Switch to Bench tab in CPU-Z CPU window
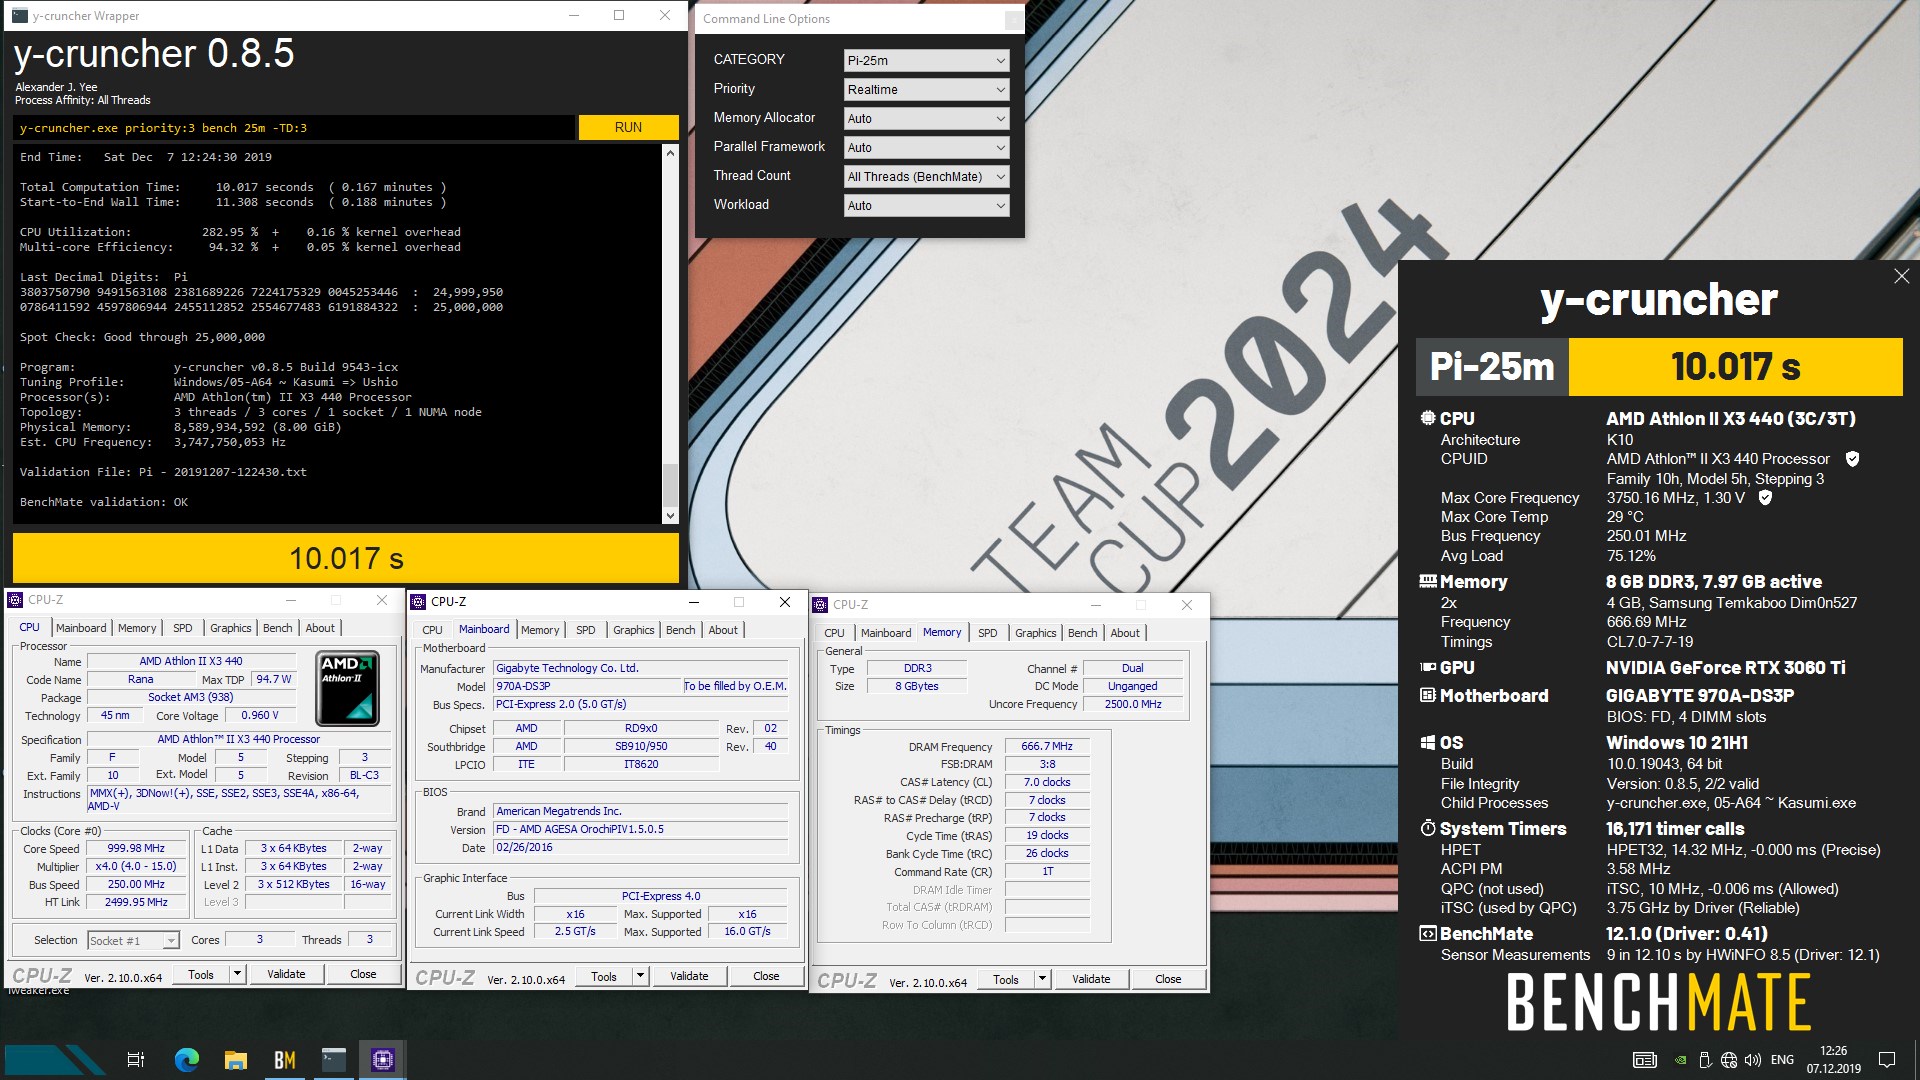 278,628
